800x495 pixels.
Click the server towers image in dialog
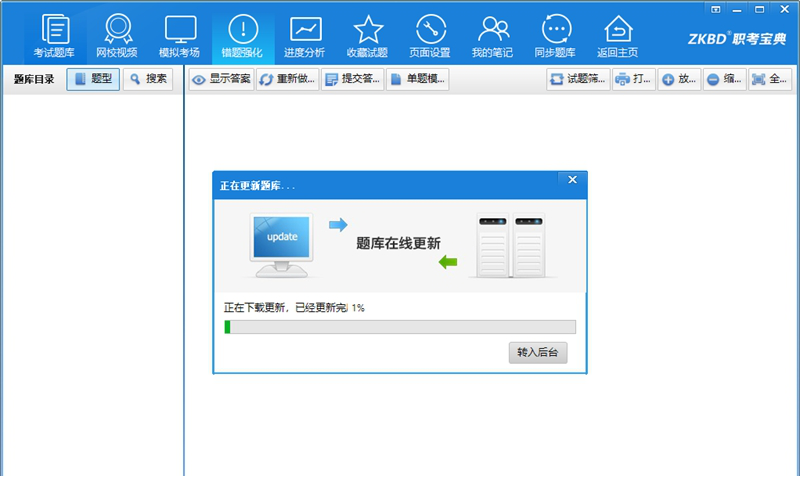tap(511, 245)
